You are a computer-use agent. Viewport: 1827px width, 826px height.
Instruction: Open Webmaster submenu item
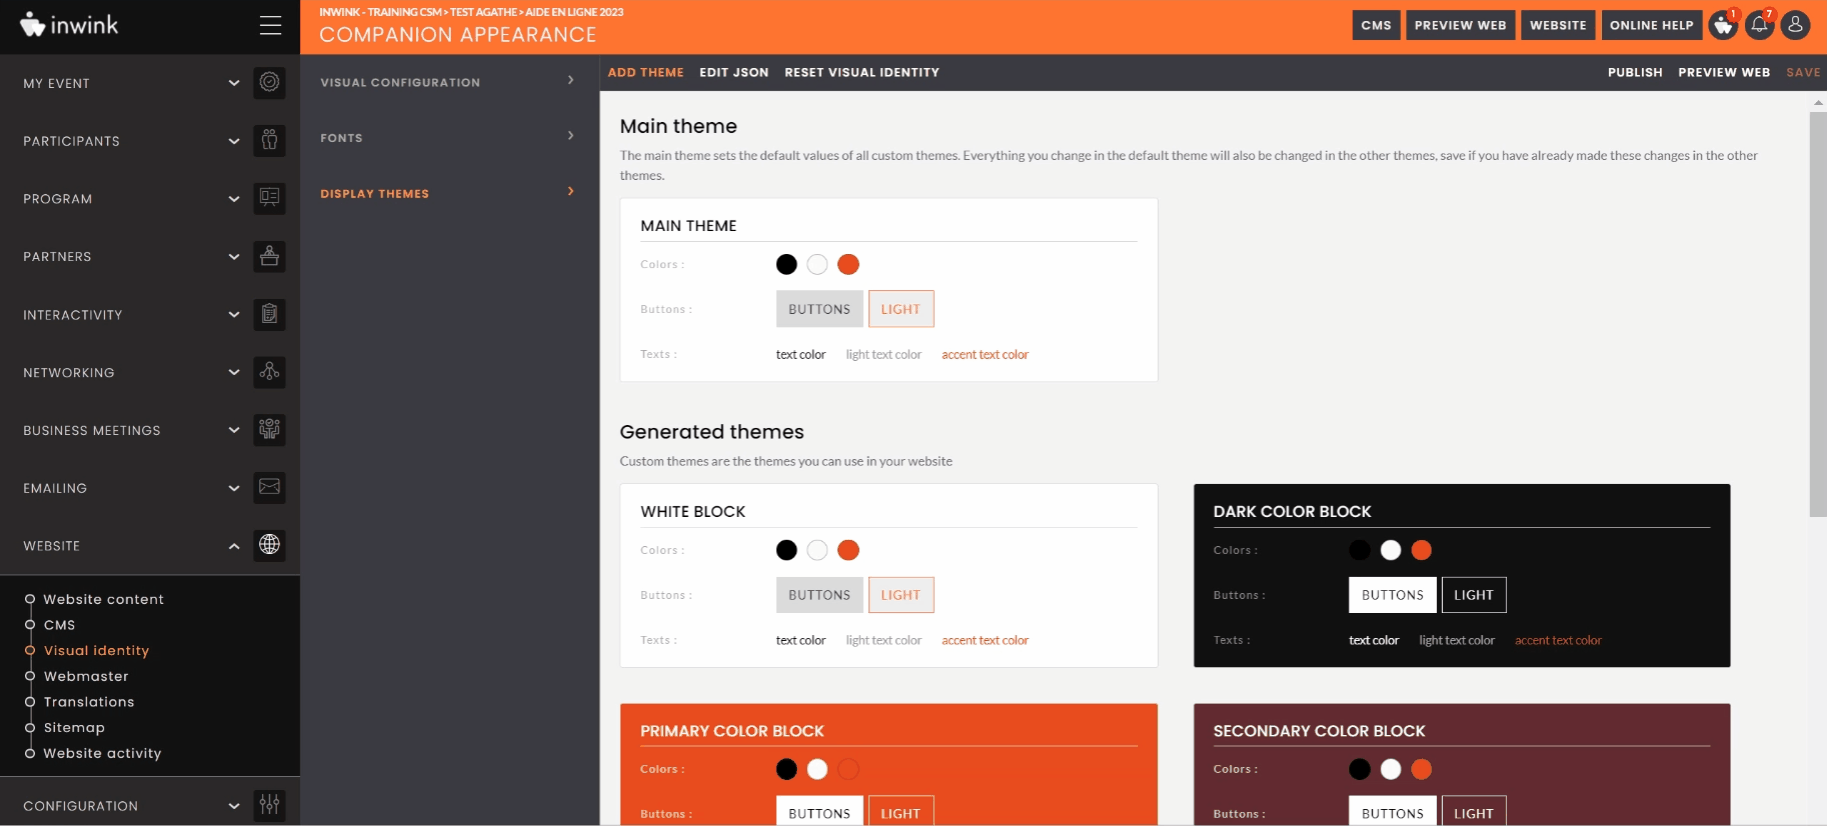point(86,676)
